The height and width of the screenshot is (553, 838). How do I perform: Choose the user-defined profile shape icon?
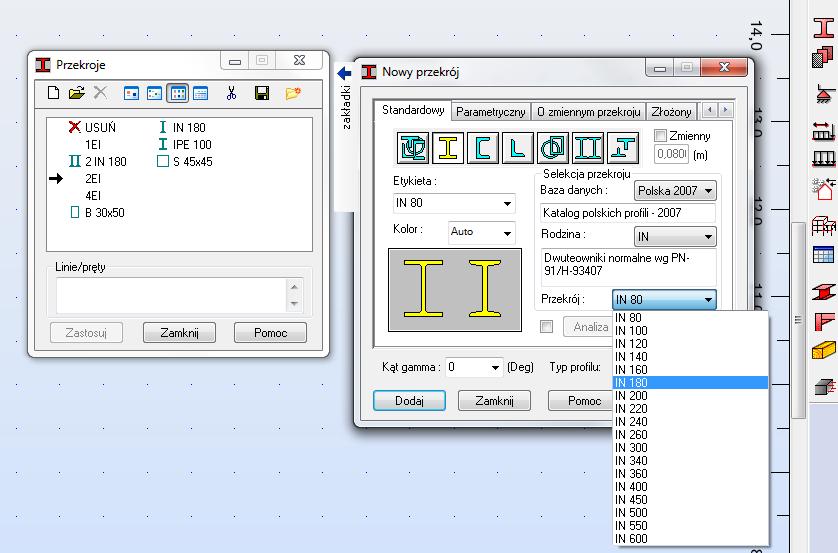click(x=413, y=147)
